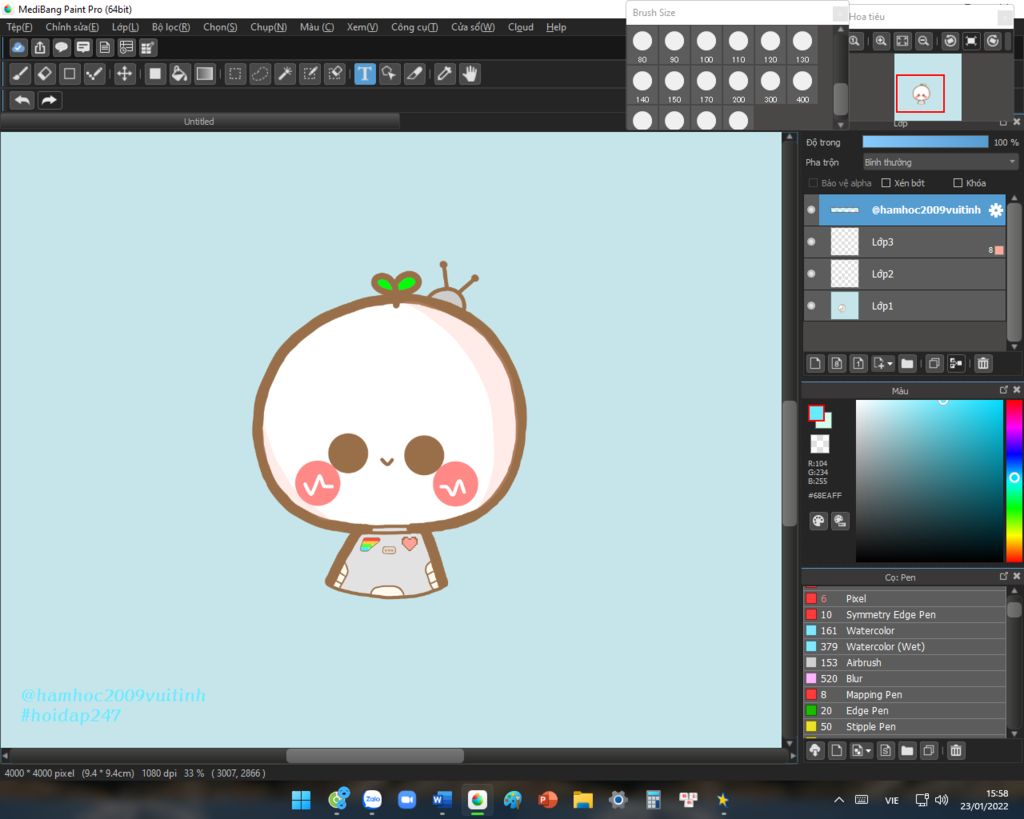1024x819 pixels.
Task: Show hidden system tray icons
Action: (839, 800)
